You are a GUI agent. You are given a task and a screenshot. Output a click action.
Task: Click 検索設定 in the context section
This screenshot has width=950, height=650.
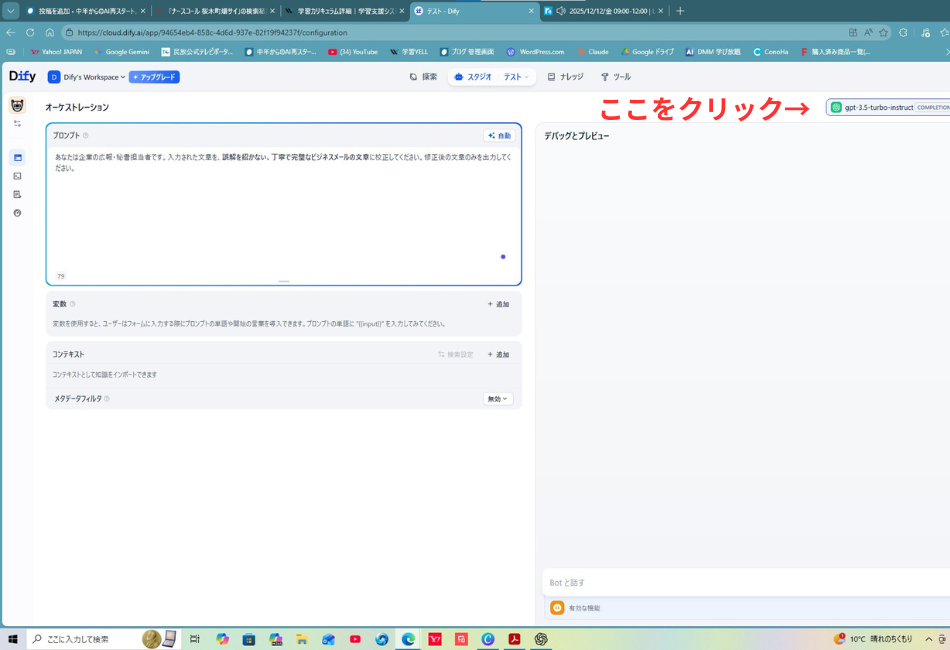coord(456,354)
